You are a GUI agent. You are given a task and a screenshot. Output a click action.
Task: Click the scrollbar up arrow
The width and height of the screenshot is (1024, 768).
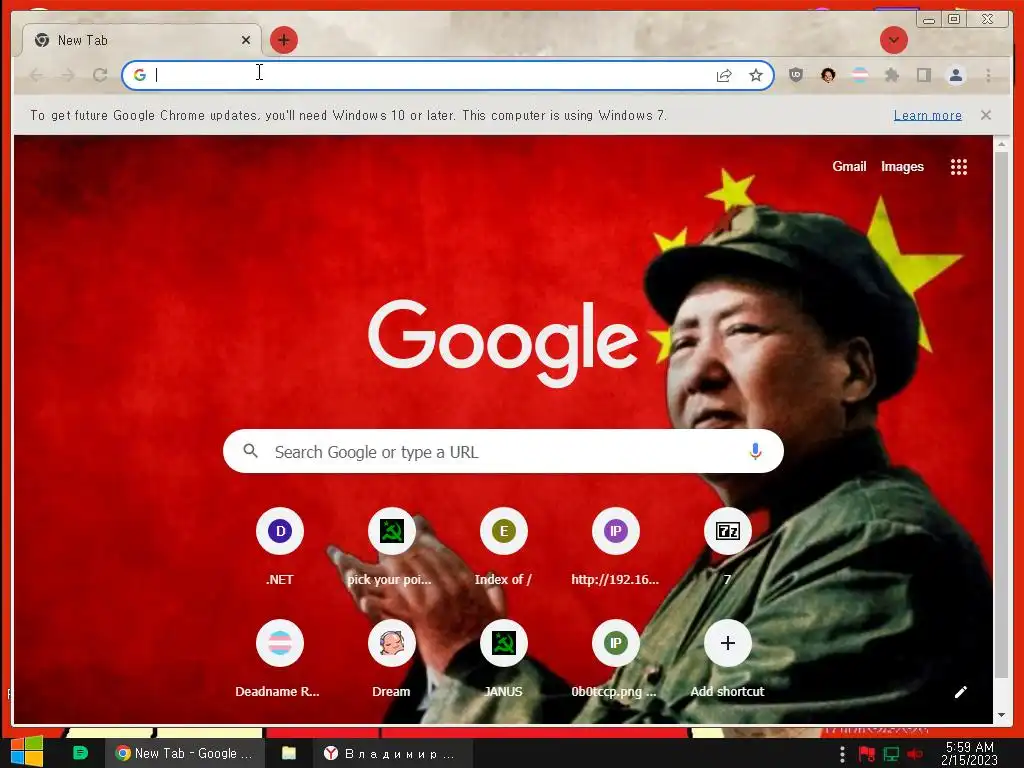point(1001,142)
